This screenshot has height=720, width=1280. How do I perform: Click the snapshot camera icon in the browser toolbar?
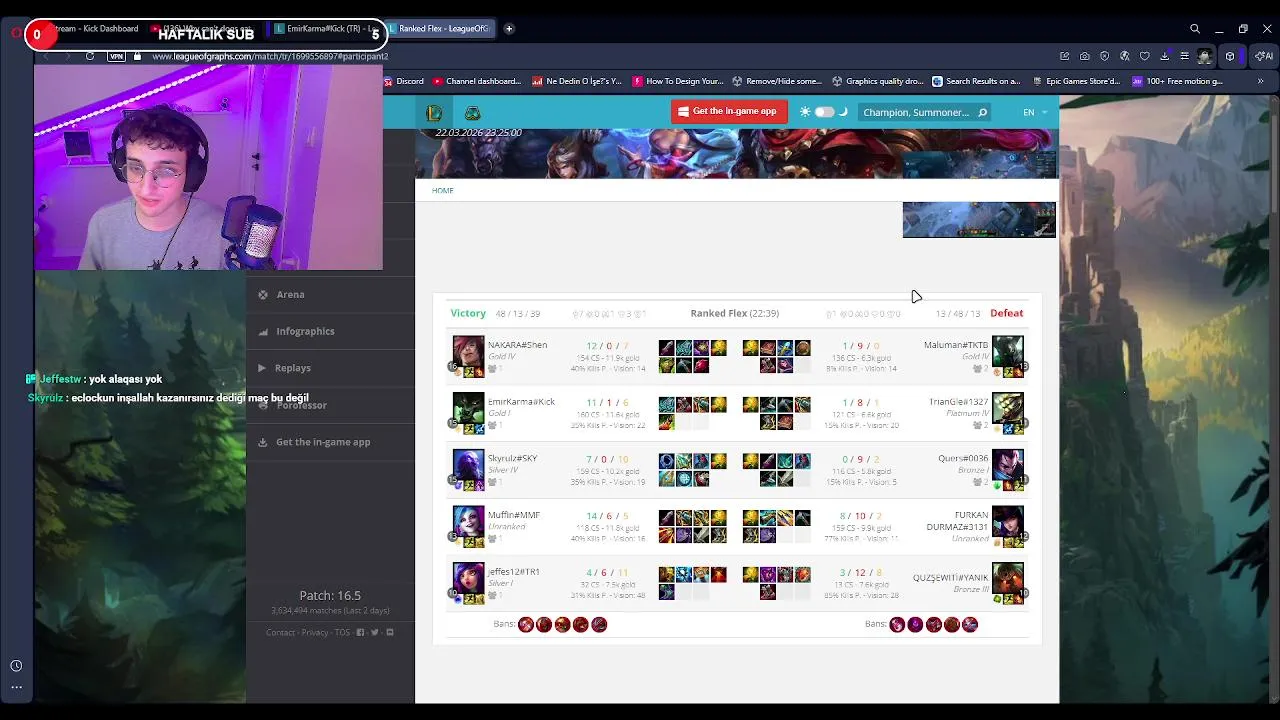click(x=1085, y=56)
